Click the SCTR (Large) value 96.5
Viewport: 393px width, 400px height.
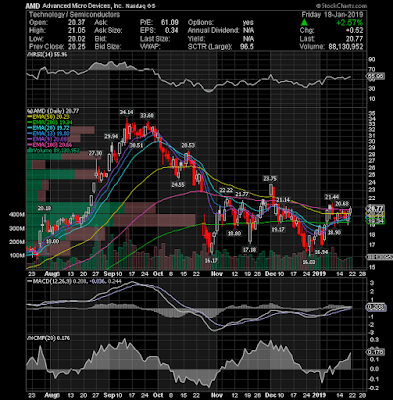click(x=247, y=46)
